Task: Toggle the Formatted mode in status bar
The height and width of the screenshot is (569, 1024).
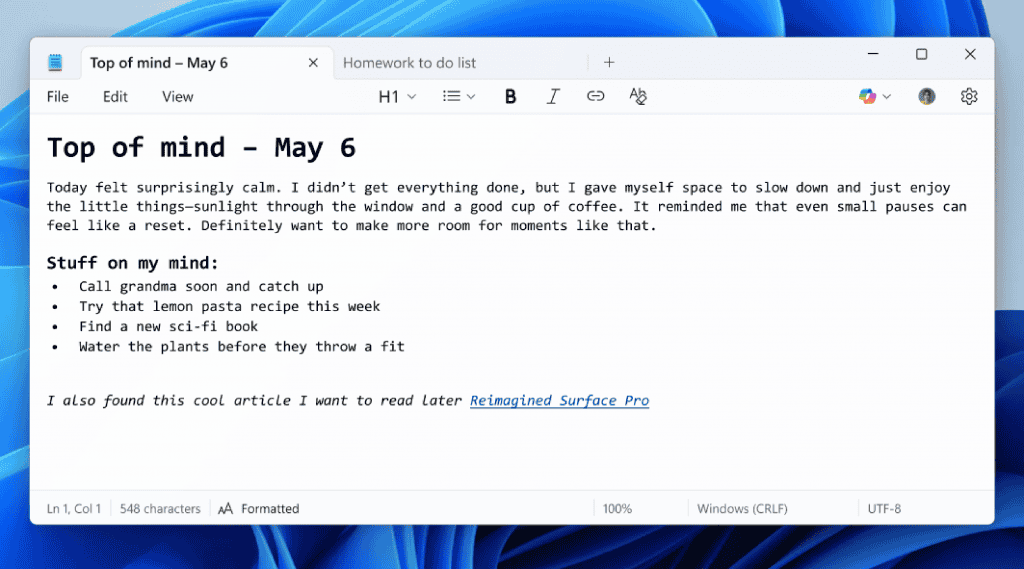Action: tap(259, 508)
